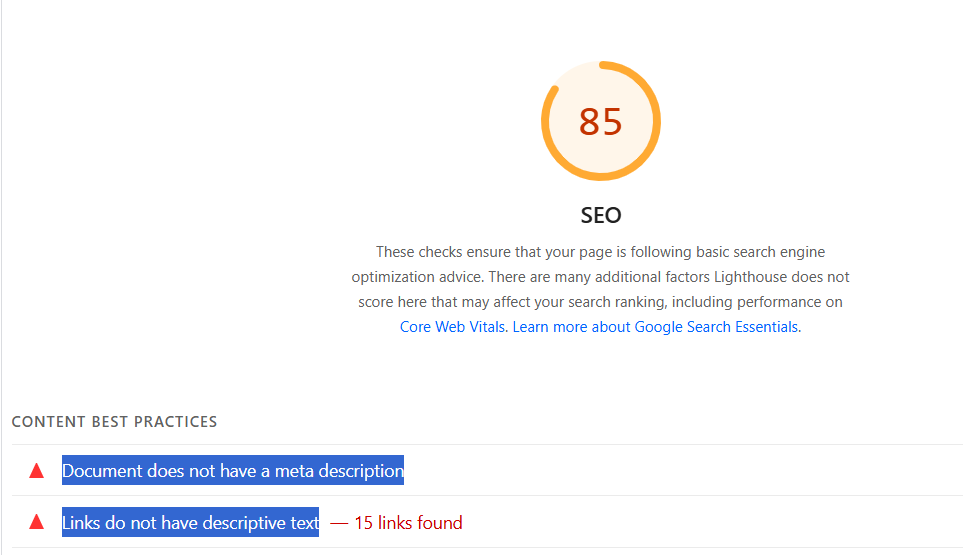This screenshot has height=555, width=963.
Task: Expand 'Document does not have a meta description'
Action: (233, 470)
